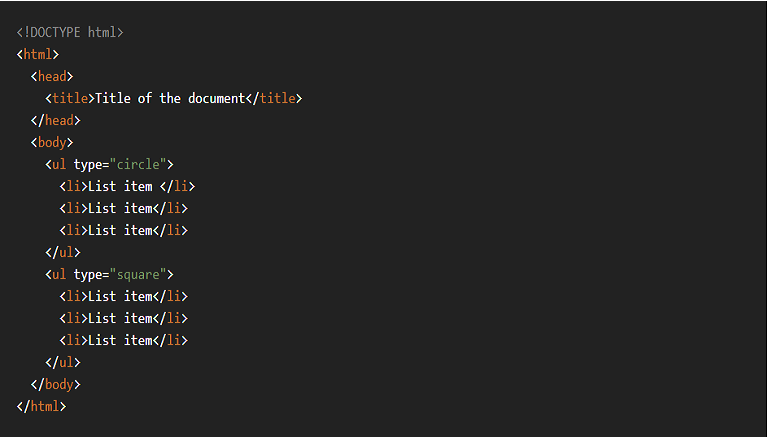Screen dimensions: 768x438
Task: Click the closing ul tag of the circle list
Action: pyautogui.click(x=63, y=252)
